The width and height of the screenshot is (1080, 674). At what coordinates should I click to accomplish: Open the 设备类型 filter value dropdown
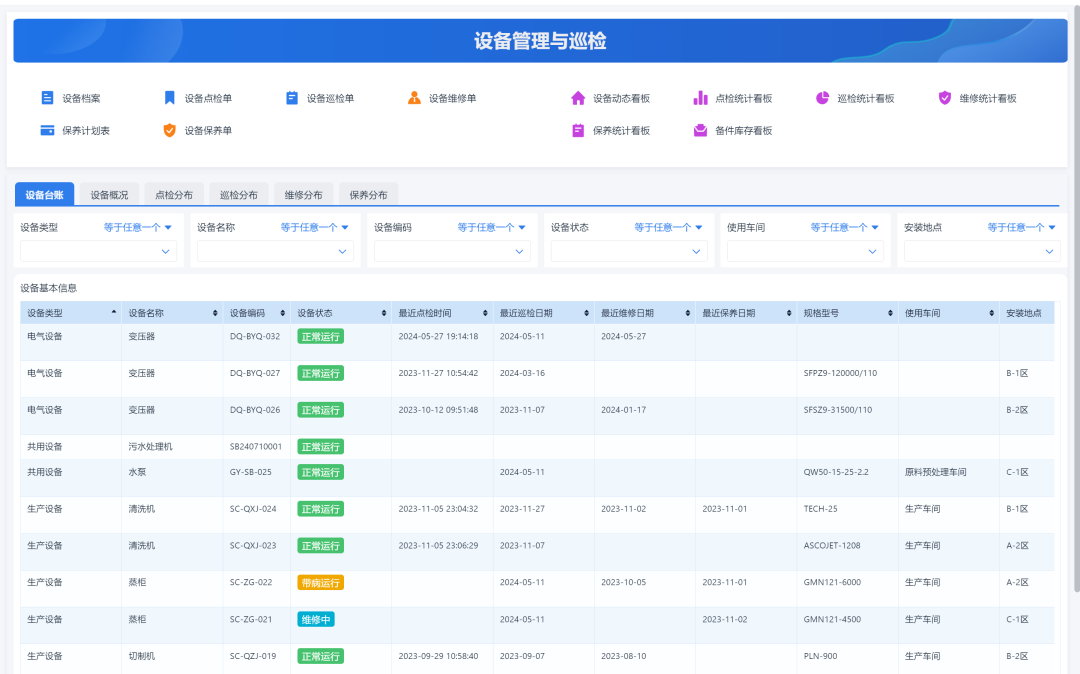pyautogui.click(x=97, y=251)
